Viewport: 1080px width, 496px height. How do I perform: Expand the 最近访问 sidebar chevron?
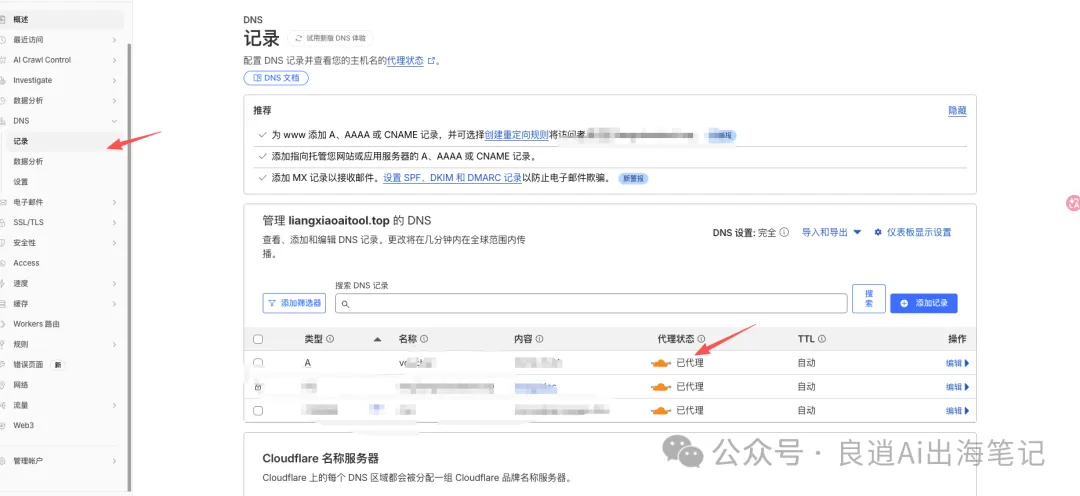(x=114, y=40)
